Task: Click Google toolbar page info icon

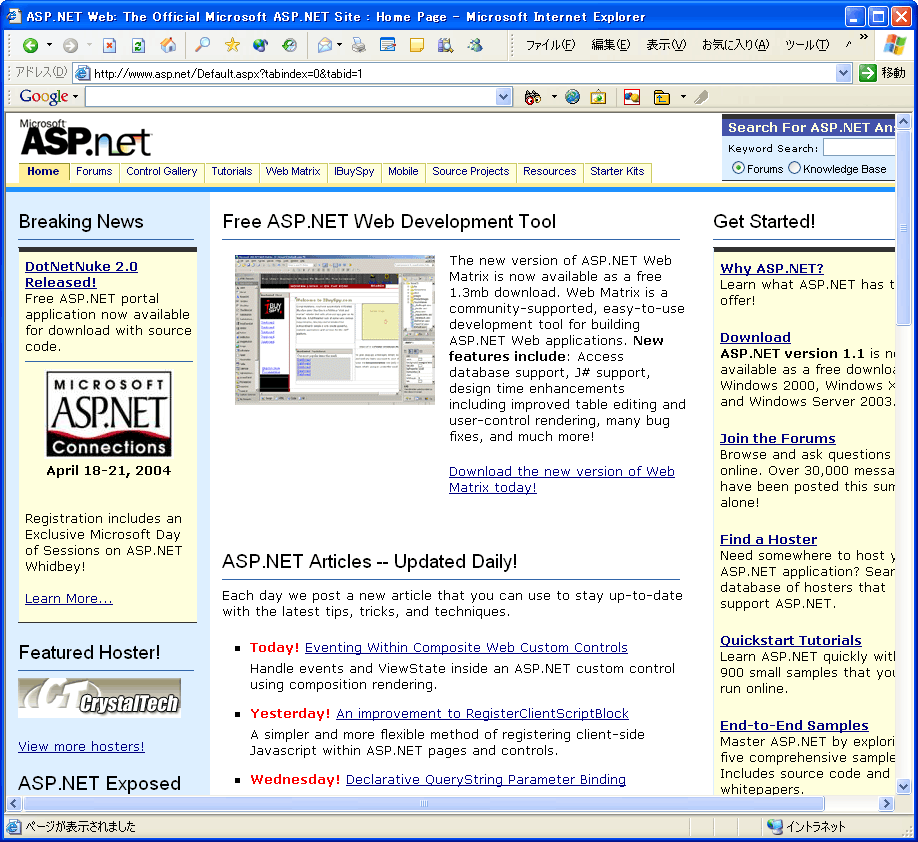Action: [x=598, y=97]
